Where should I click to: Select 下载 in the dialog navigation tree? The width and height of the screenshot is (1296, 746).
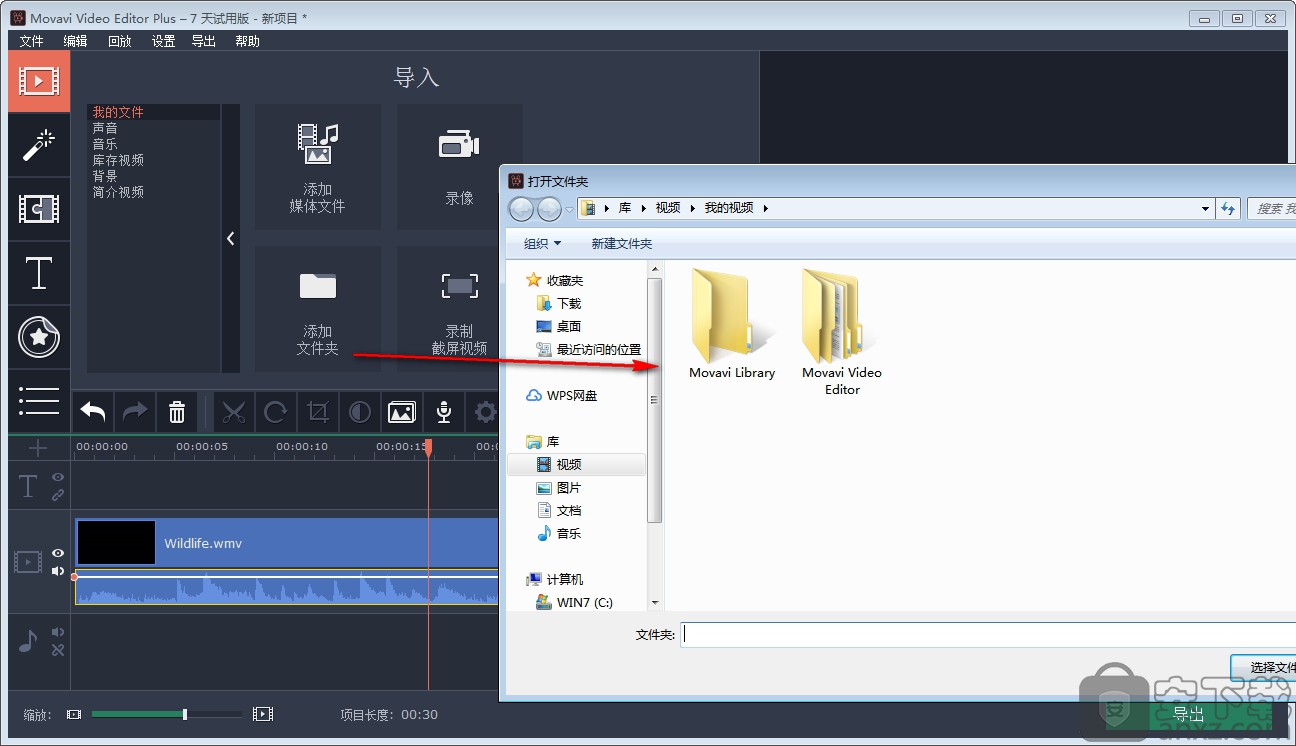coord(569,303)
